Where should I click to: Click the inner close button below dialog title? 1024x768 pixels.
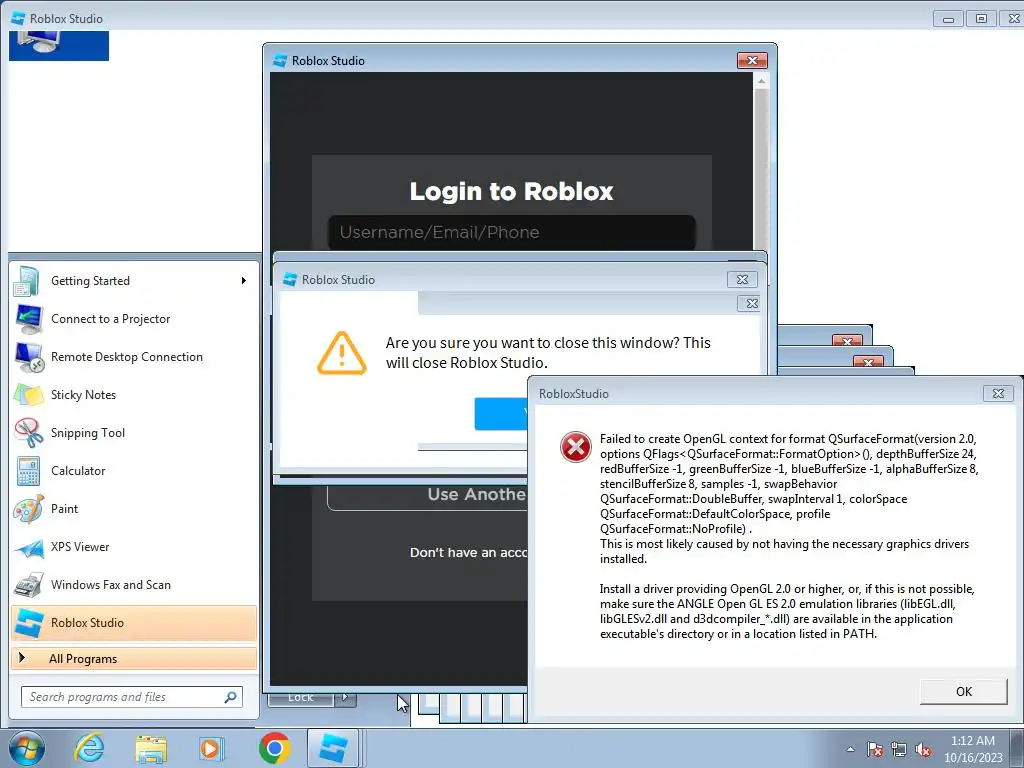click(x=751, y=304)
